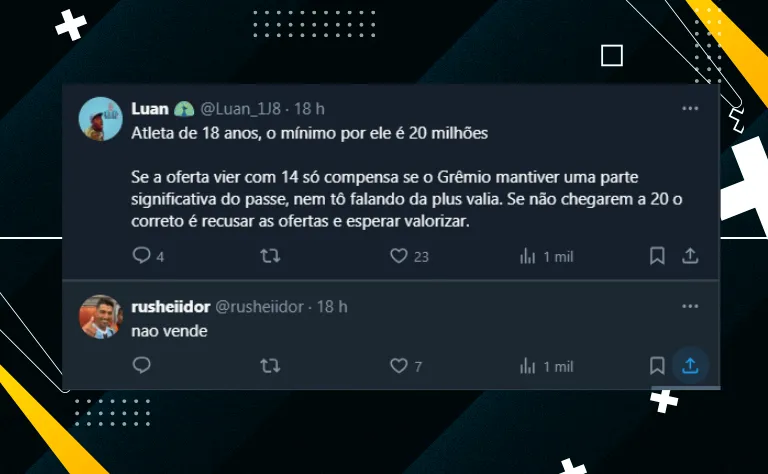
Task: Share rusheiidor's reply using highlighted share icon
Action: pos(690,366)
